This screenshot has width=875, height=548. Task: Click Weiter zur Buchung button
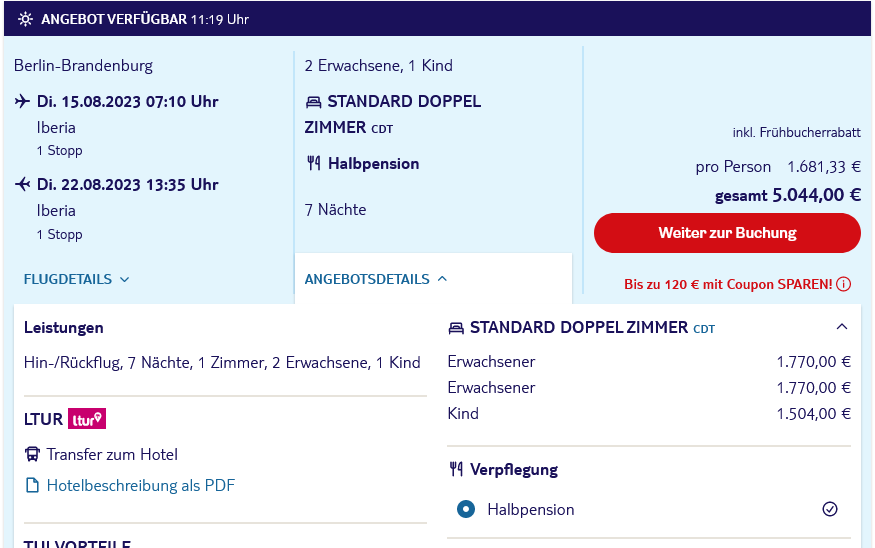[727, 233]
